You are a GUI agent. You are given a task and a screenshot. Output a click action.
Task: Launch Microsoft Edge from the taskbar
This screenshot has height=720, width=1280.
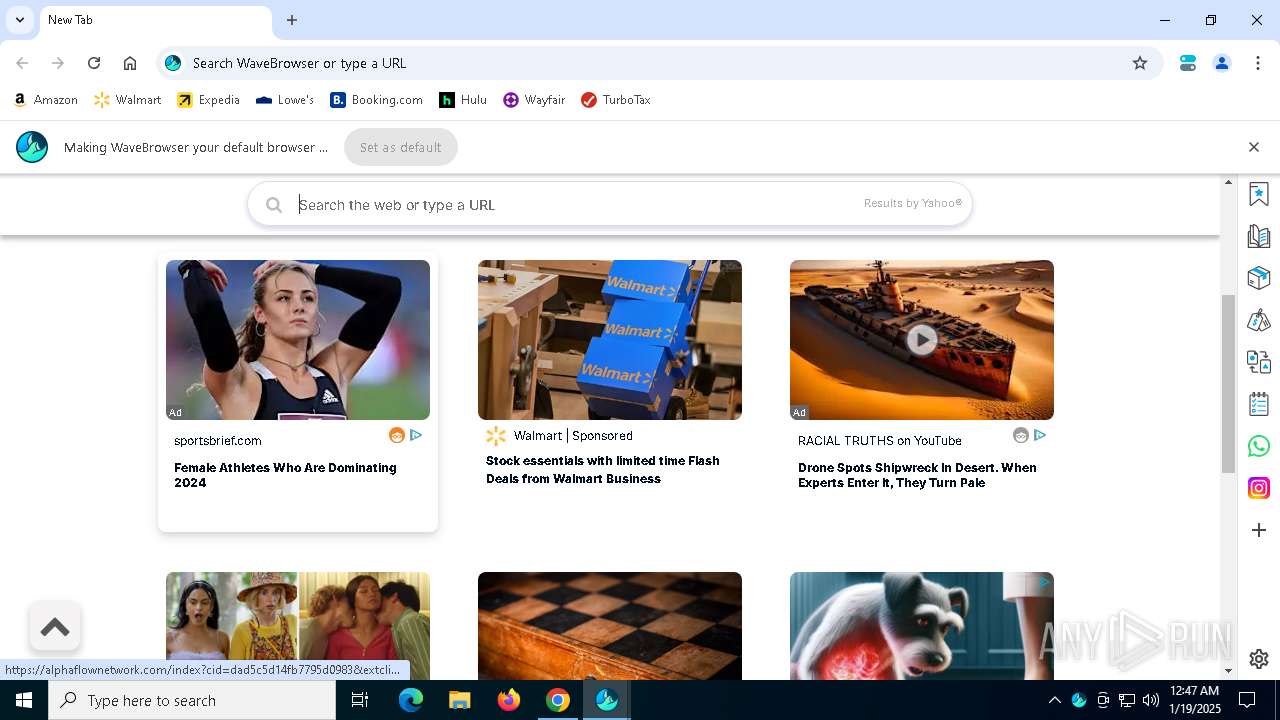[411, 700]
